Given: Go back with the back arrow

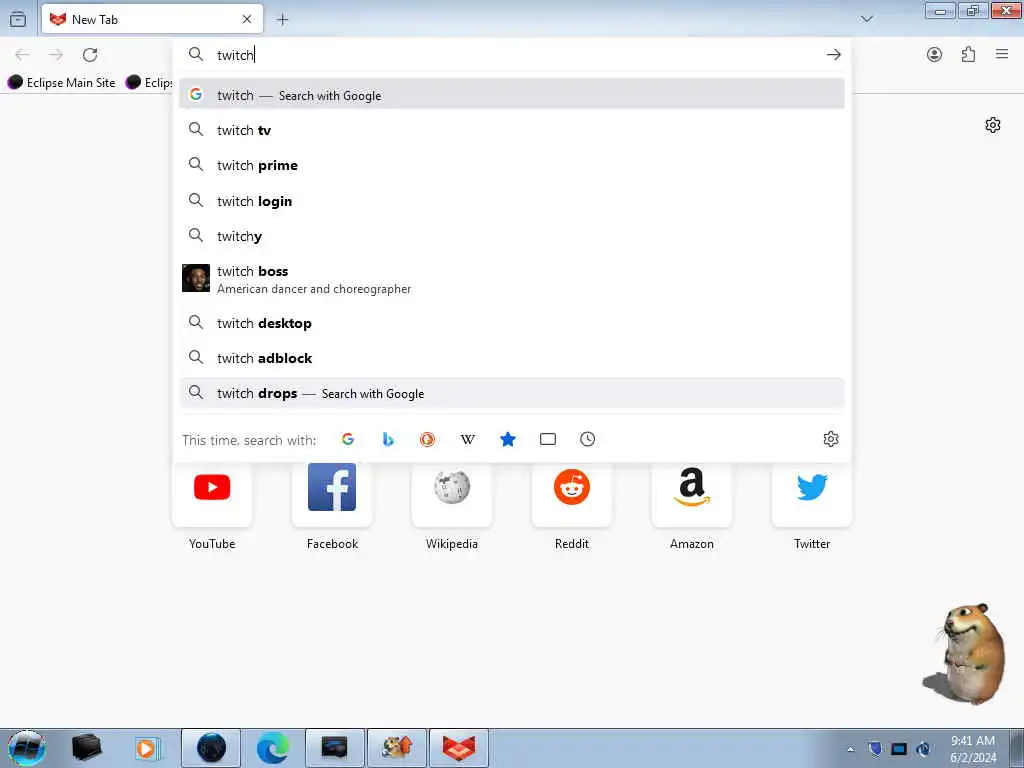Looking at the screenshot, I should (x=22, y=55).
